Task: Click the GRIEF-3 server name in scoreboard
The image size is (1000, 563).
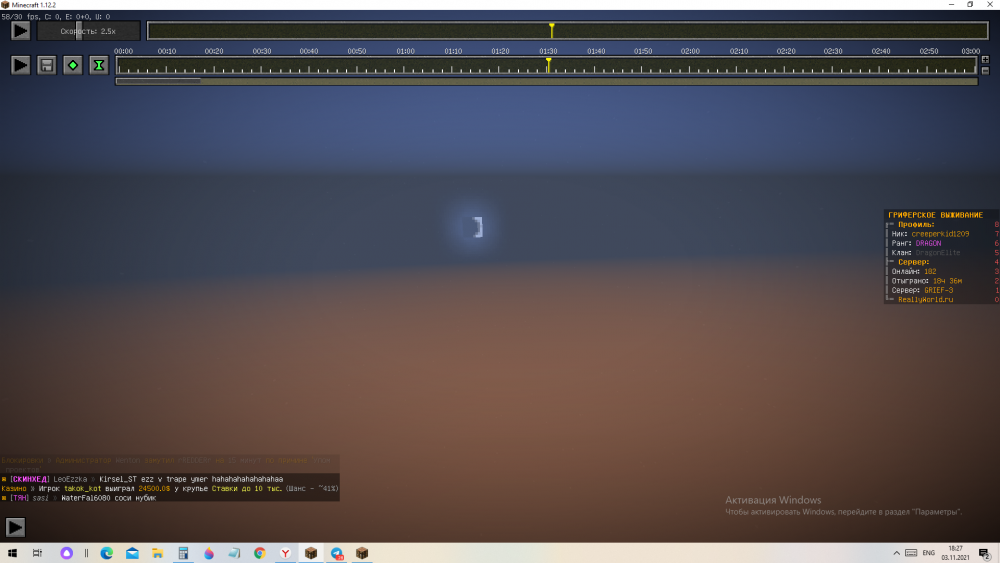Action: (x=939, y=290)
